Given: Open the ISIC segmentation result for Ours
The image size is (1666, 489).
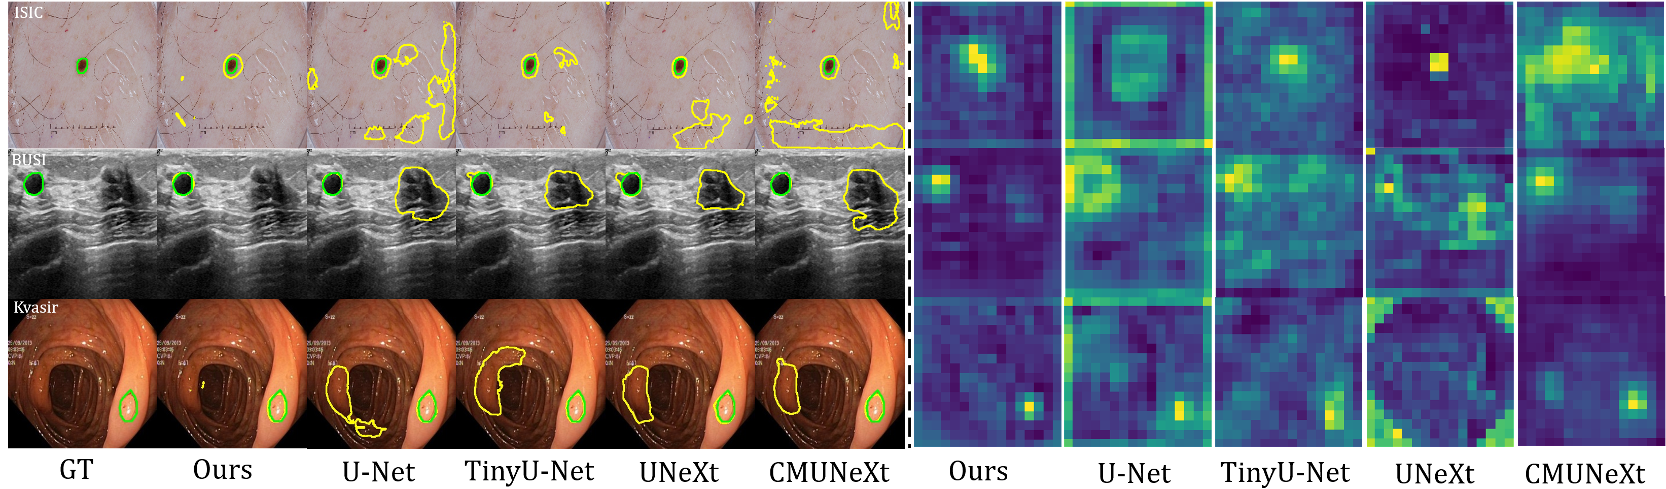Looking at the screenshot, I should coord(233,75).
